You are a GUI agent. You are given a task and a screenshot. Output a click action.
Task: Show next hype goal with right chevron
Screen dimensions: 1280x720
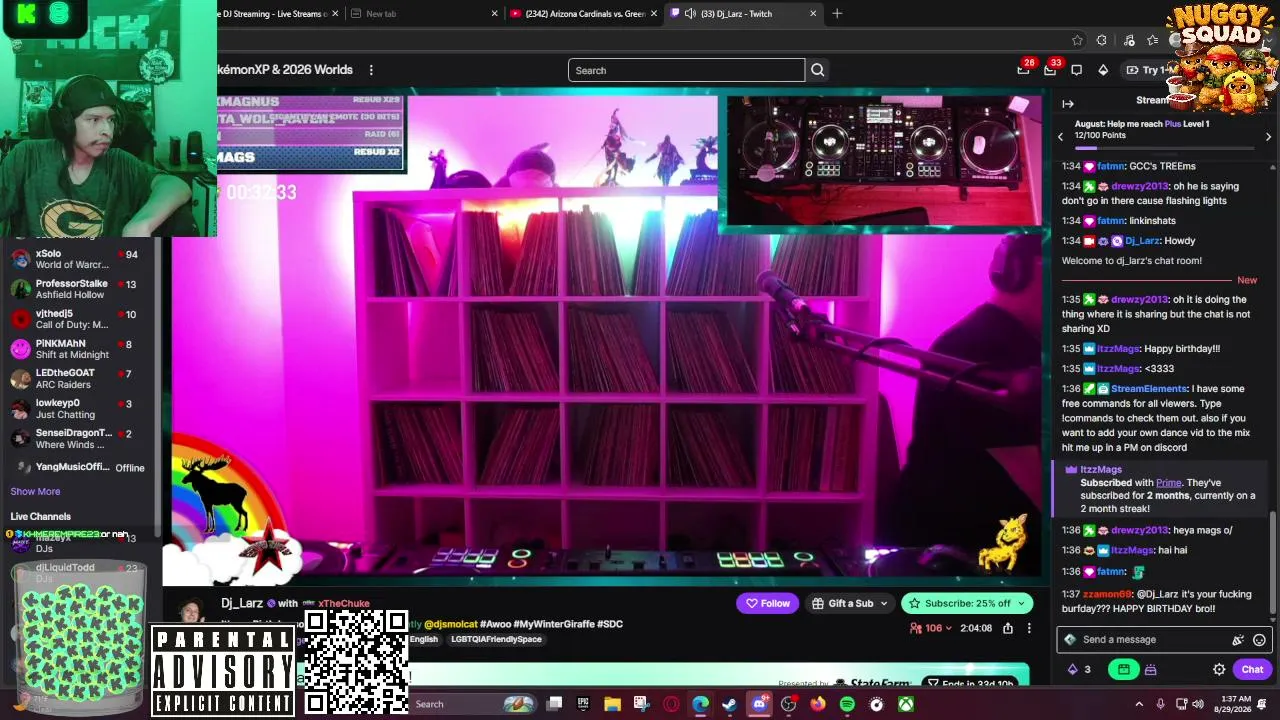tap(1268, 137)
